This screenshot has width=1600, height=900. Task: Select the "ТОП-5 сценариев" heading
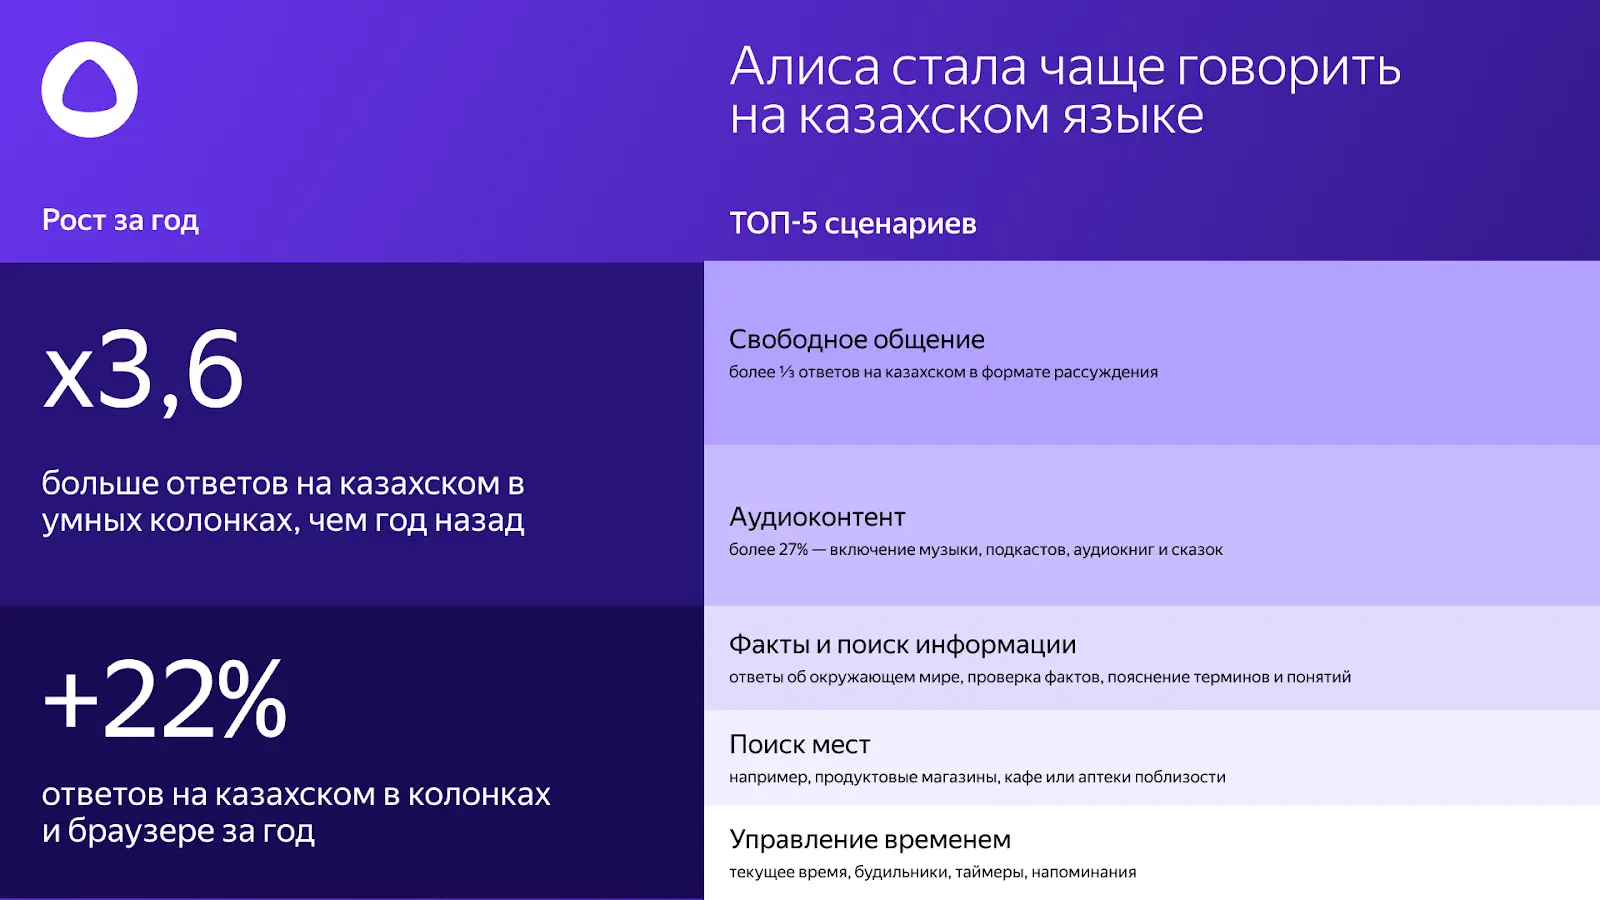tap(852, 223)
